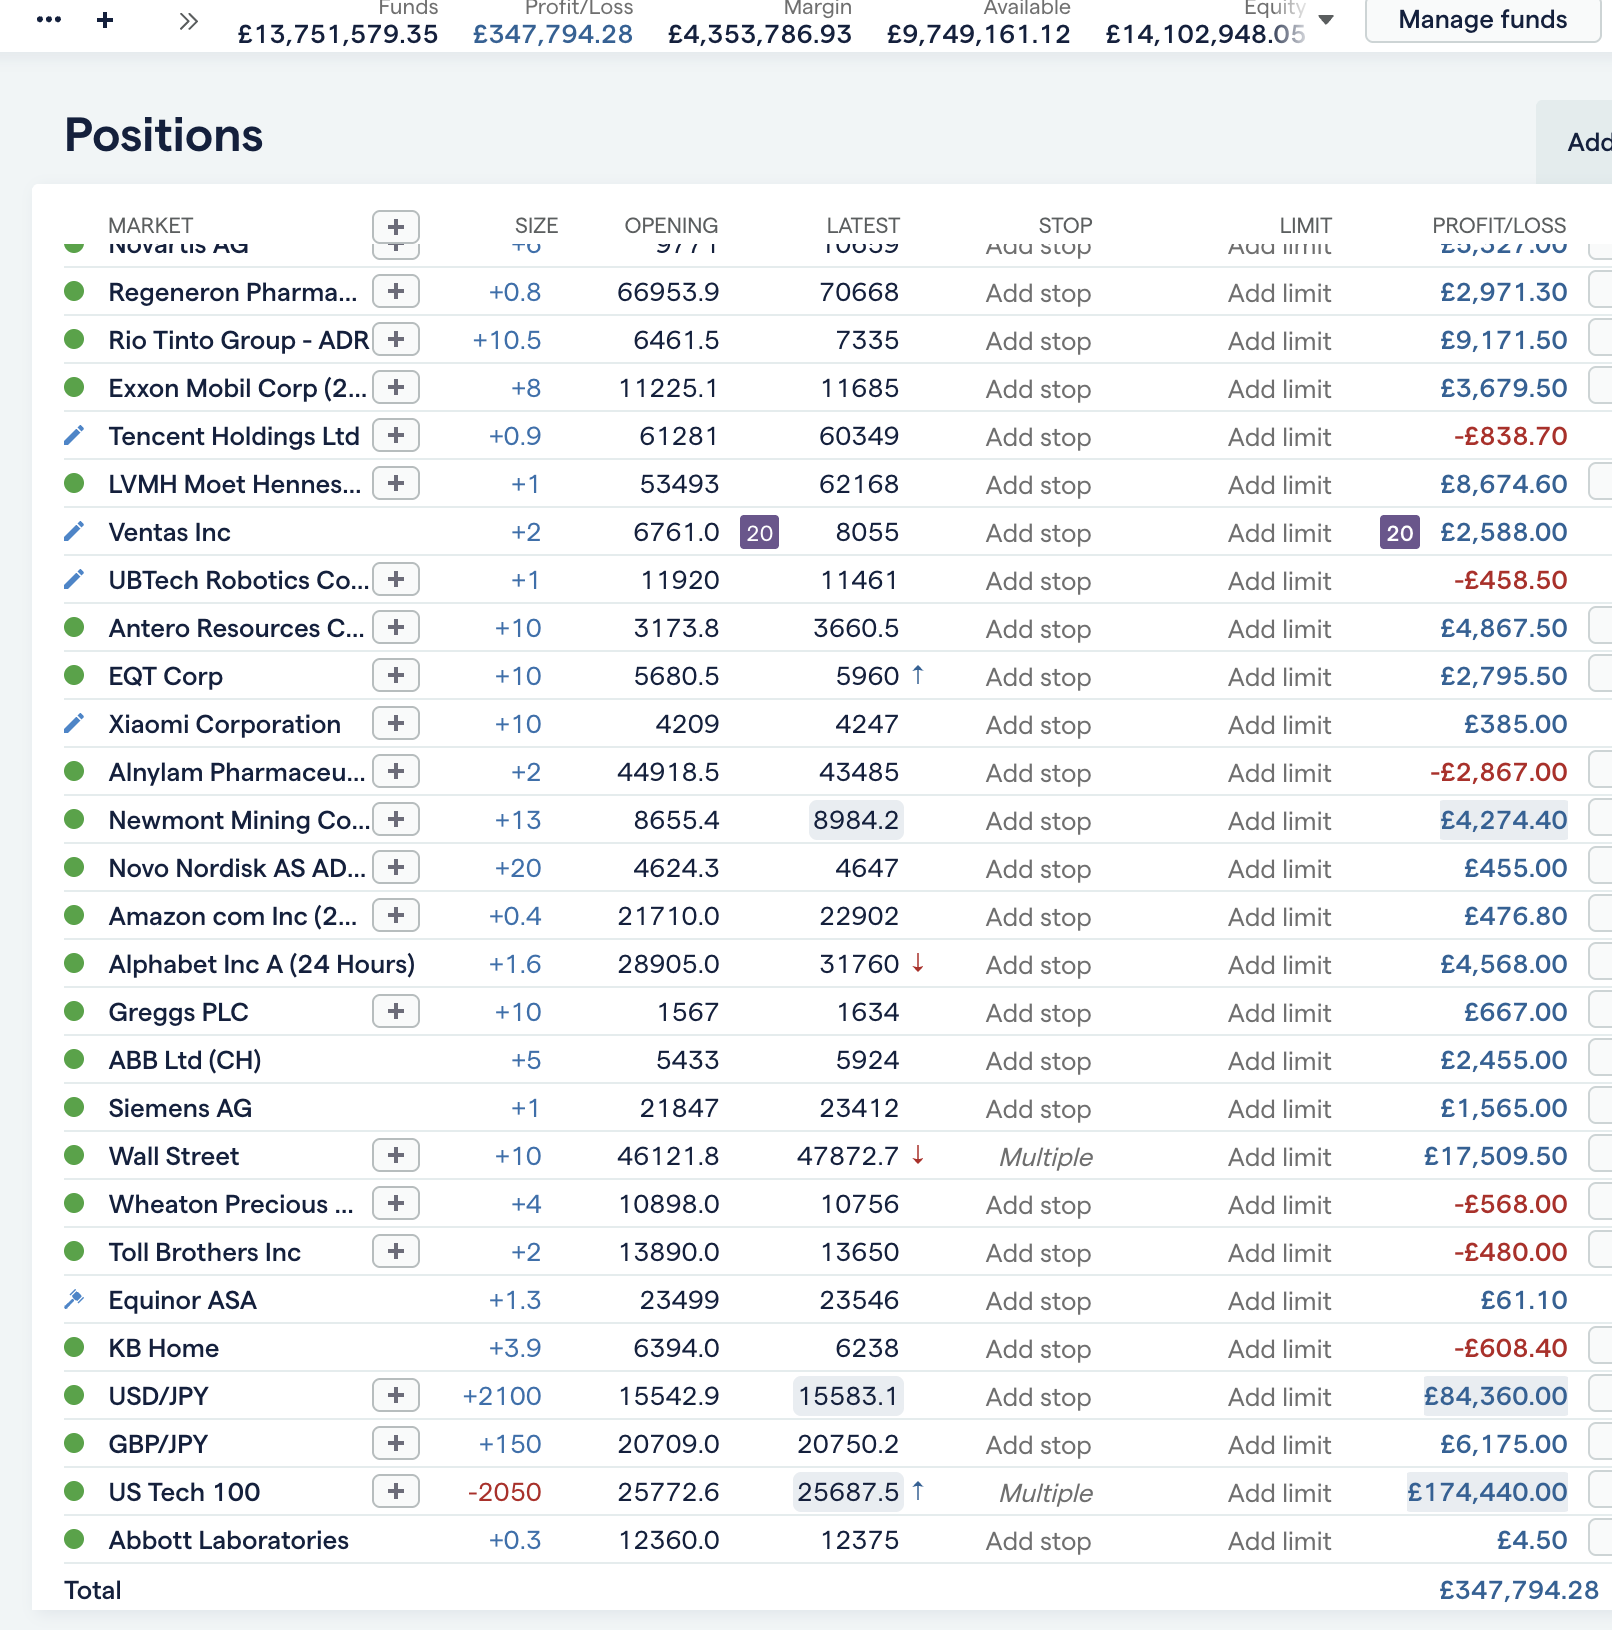
Task: Expand the Equity dropdown arrow
Action: click(x=1326, y=20)
